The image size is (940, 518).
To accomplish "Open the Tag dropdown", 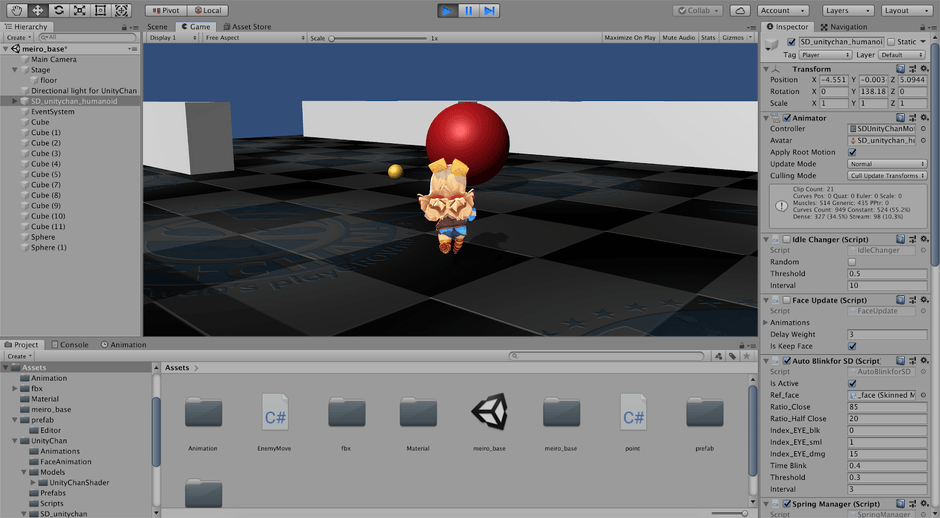I will click(825, 55).
